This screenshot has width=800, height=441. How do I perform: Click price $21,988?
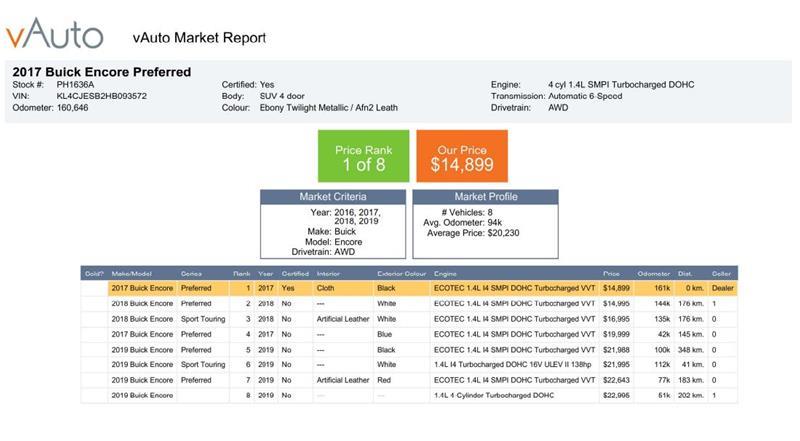[x=616, y=350]
